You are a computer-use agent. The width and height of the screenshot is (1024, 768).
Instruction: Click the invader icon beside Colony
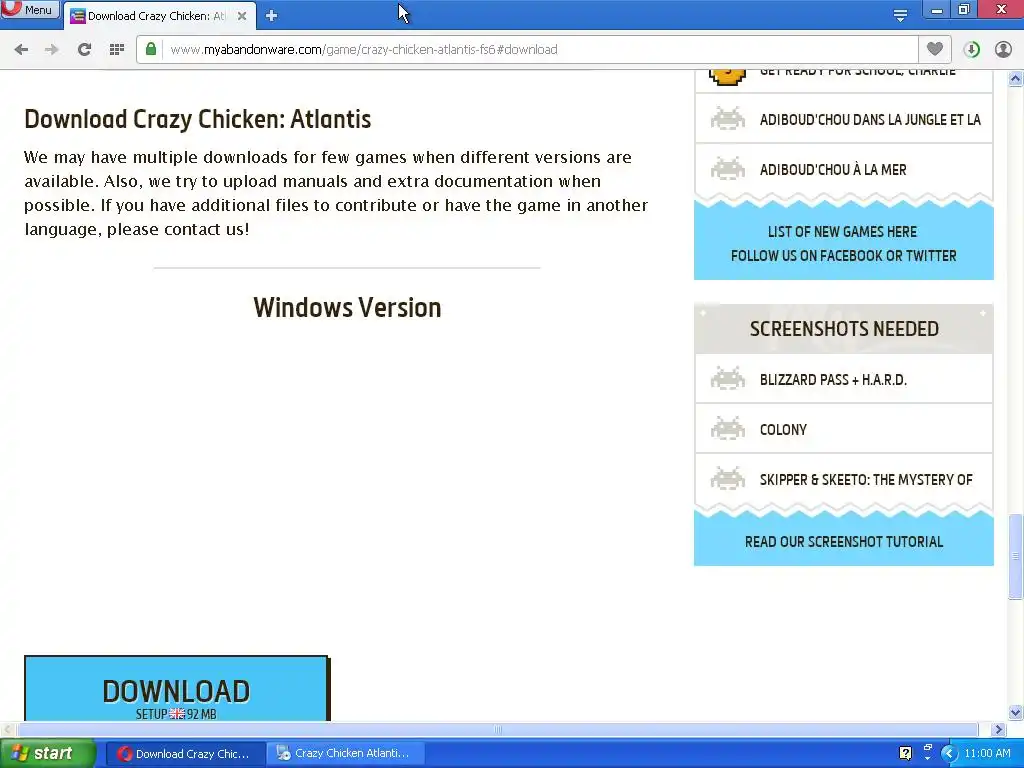[727, 428]
